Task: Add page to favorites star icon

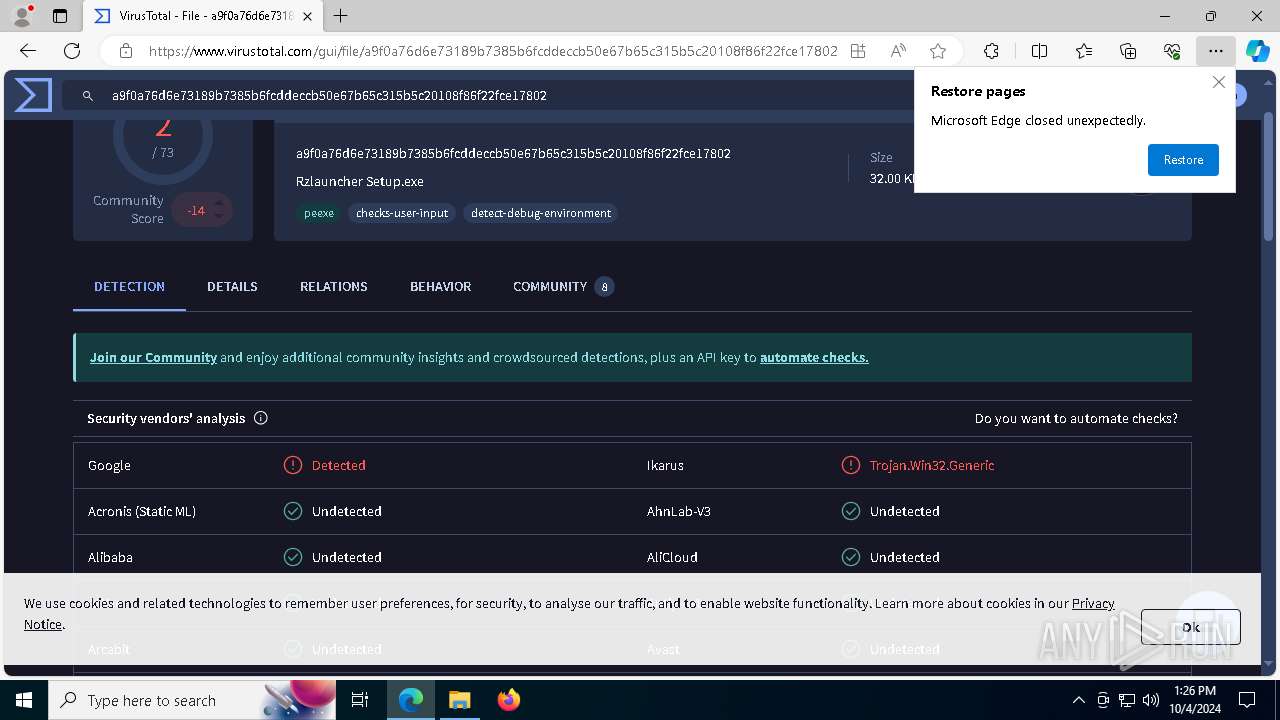Action: click(938, 51)
